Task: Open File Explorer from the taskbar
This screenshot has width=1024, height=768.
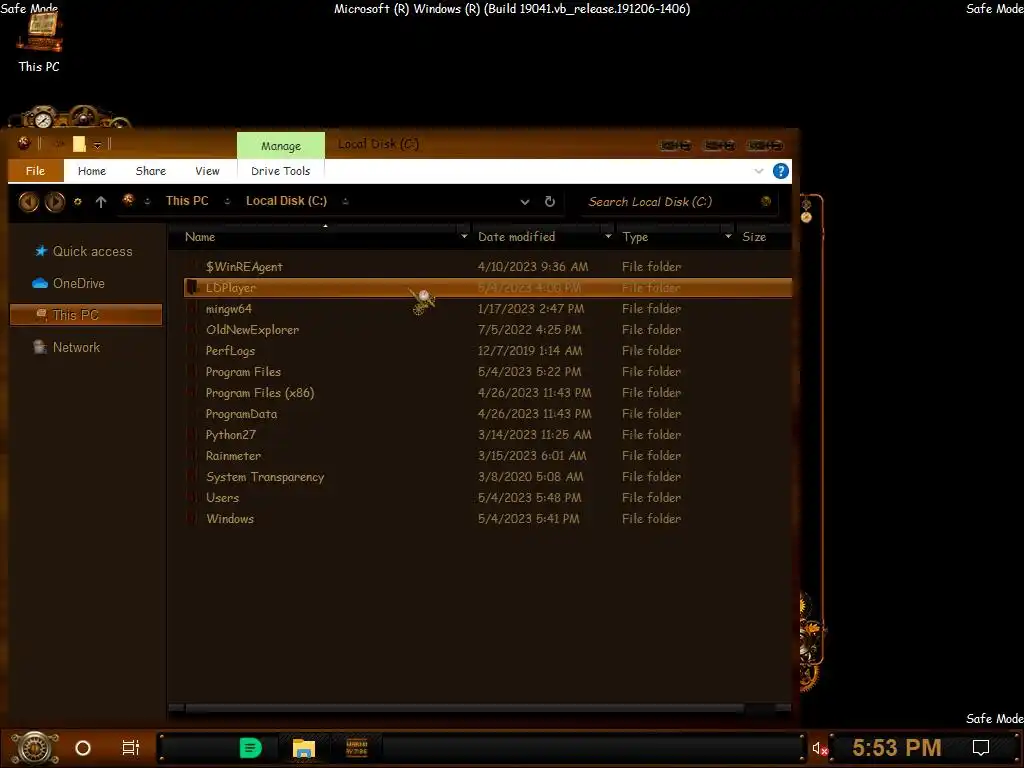Action: (304, 748)
